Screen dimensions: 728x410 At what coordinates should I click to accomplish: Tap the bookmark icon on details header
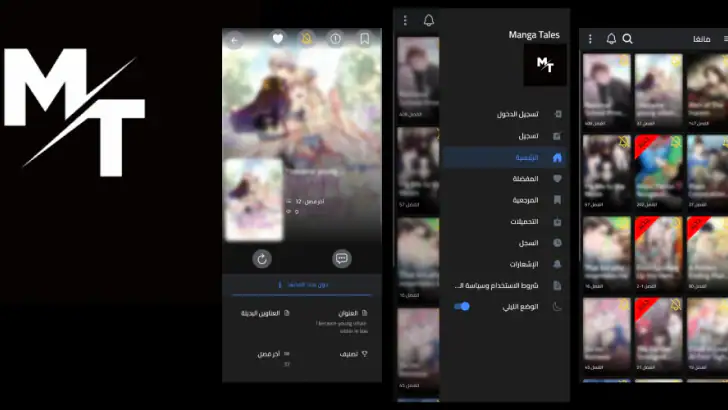click(365, 39)
